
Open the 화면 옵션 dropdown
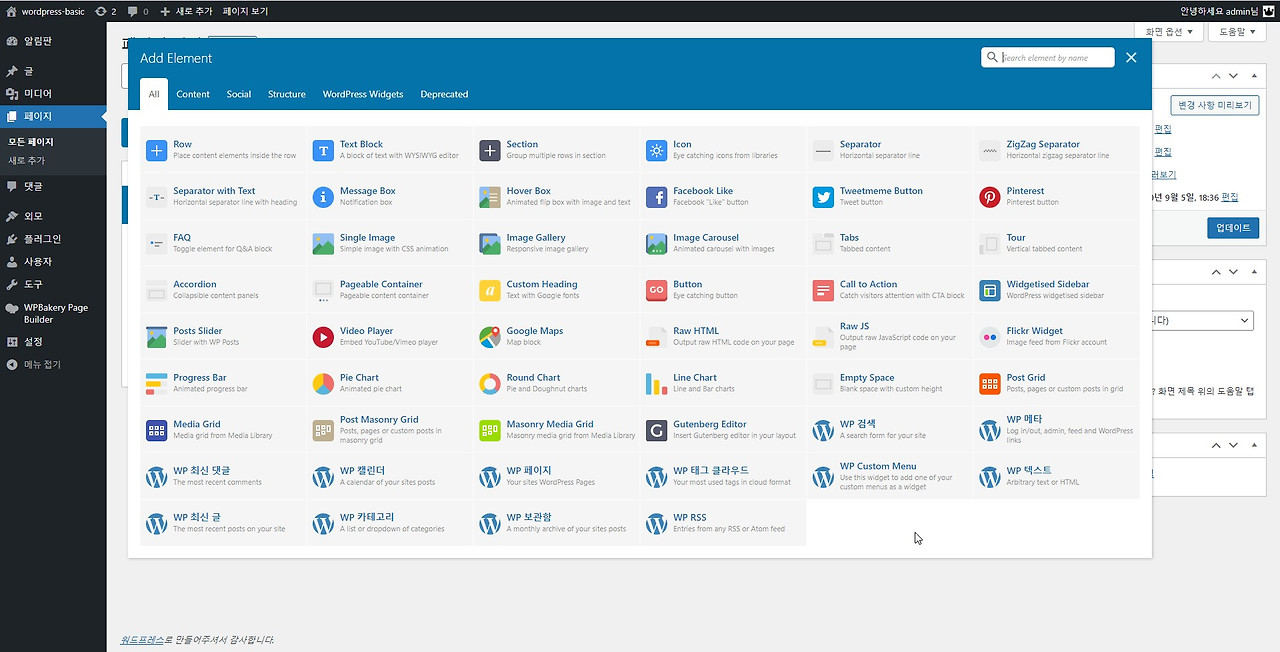(x=1170, y=32)
